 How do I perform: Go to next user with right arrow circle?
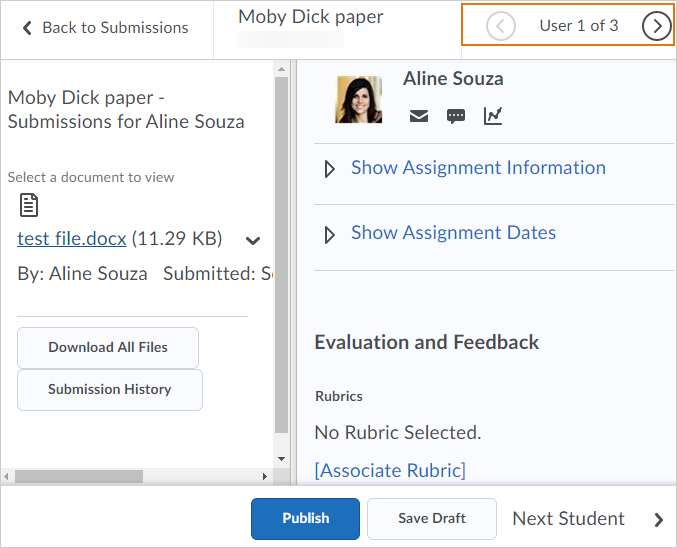click(x=656, y=27)
